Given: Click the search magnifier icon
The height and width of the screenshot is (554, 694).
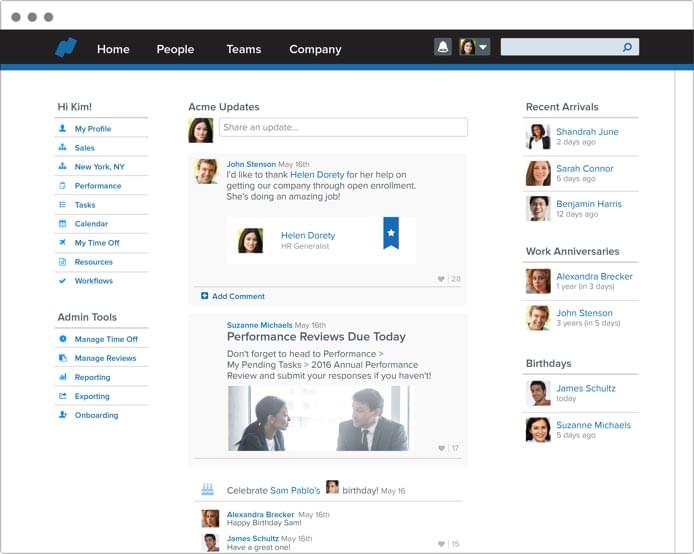Looking at the screenshot, I should coord(627,47).
